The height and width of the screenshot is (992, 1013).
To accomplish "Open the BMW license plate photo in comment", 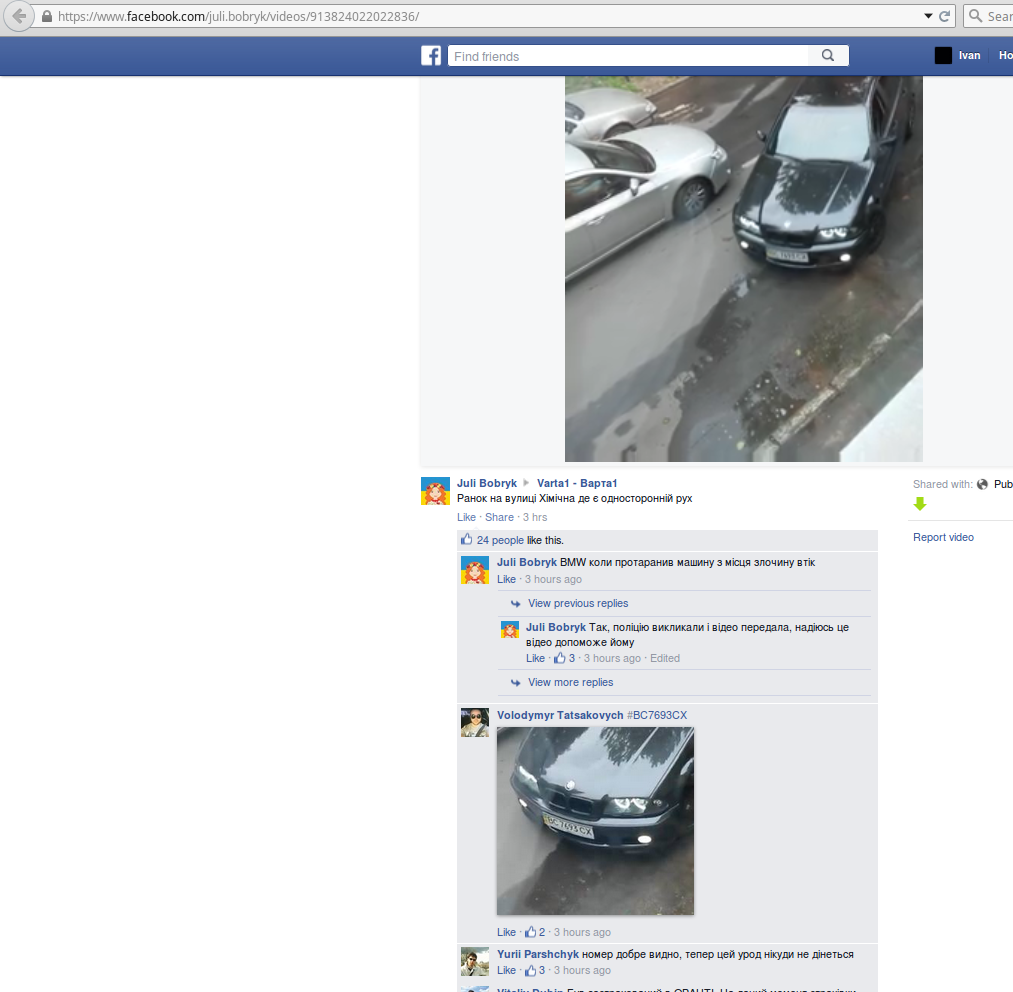I will (595, 821).
